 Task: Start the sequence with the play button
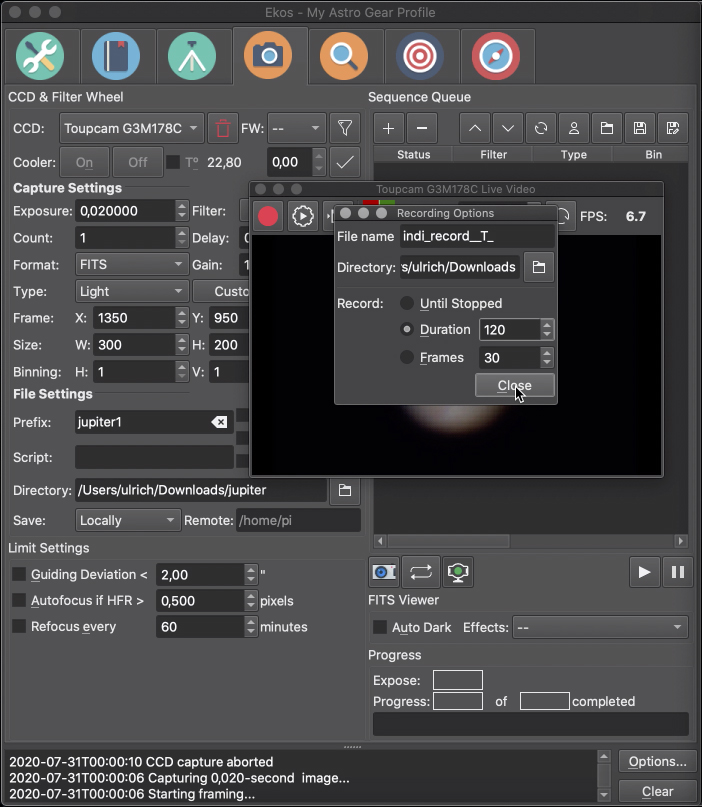[644, 572]
